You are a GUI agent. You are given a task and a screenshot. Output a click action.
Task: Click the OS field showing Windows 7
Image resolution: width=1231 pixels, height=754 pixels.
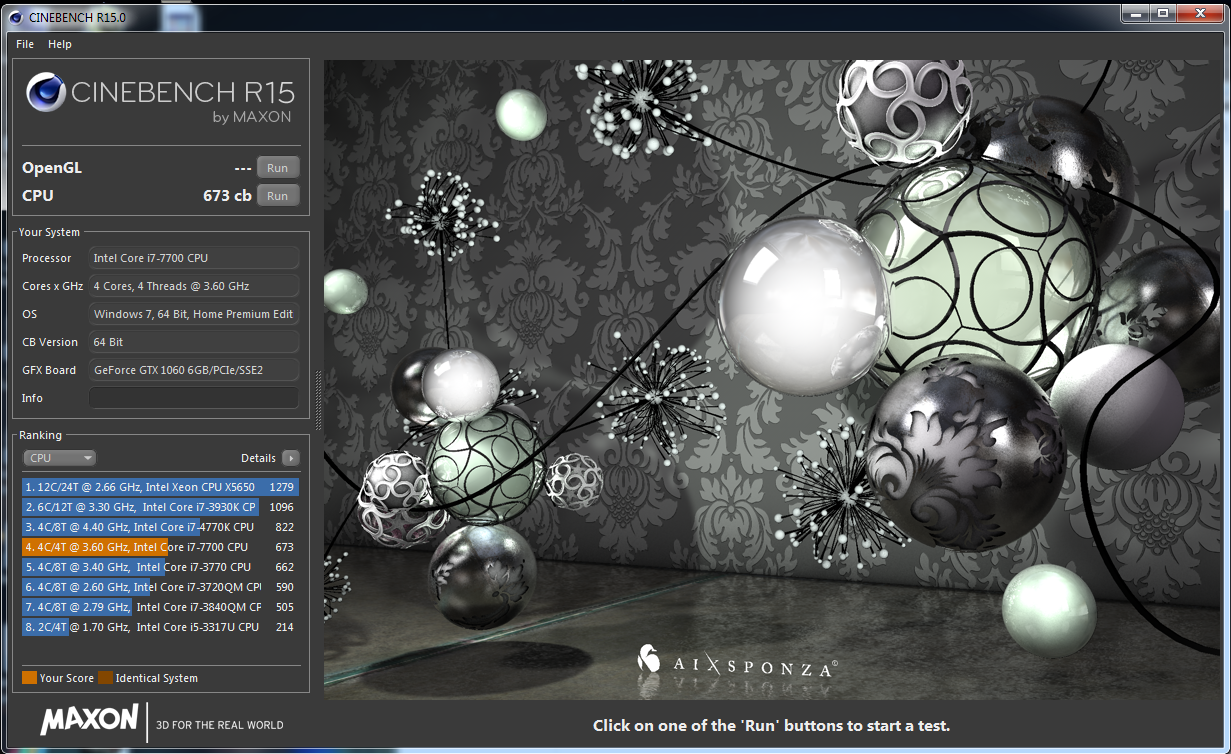point(194,314)
